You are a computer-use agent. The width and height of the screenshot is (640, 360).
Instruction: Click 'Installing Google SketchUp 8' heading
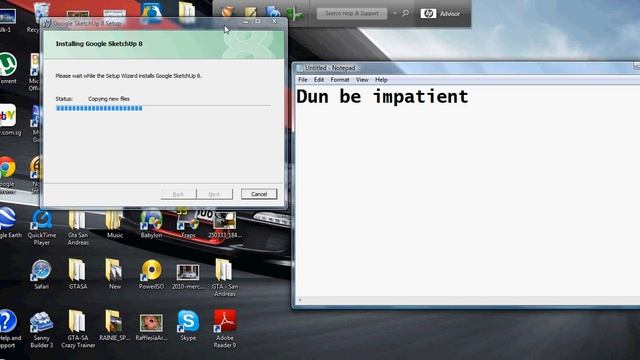point(99,44)
